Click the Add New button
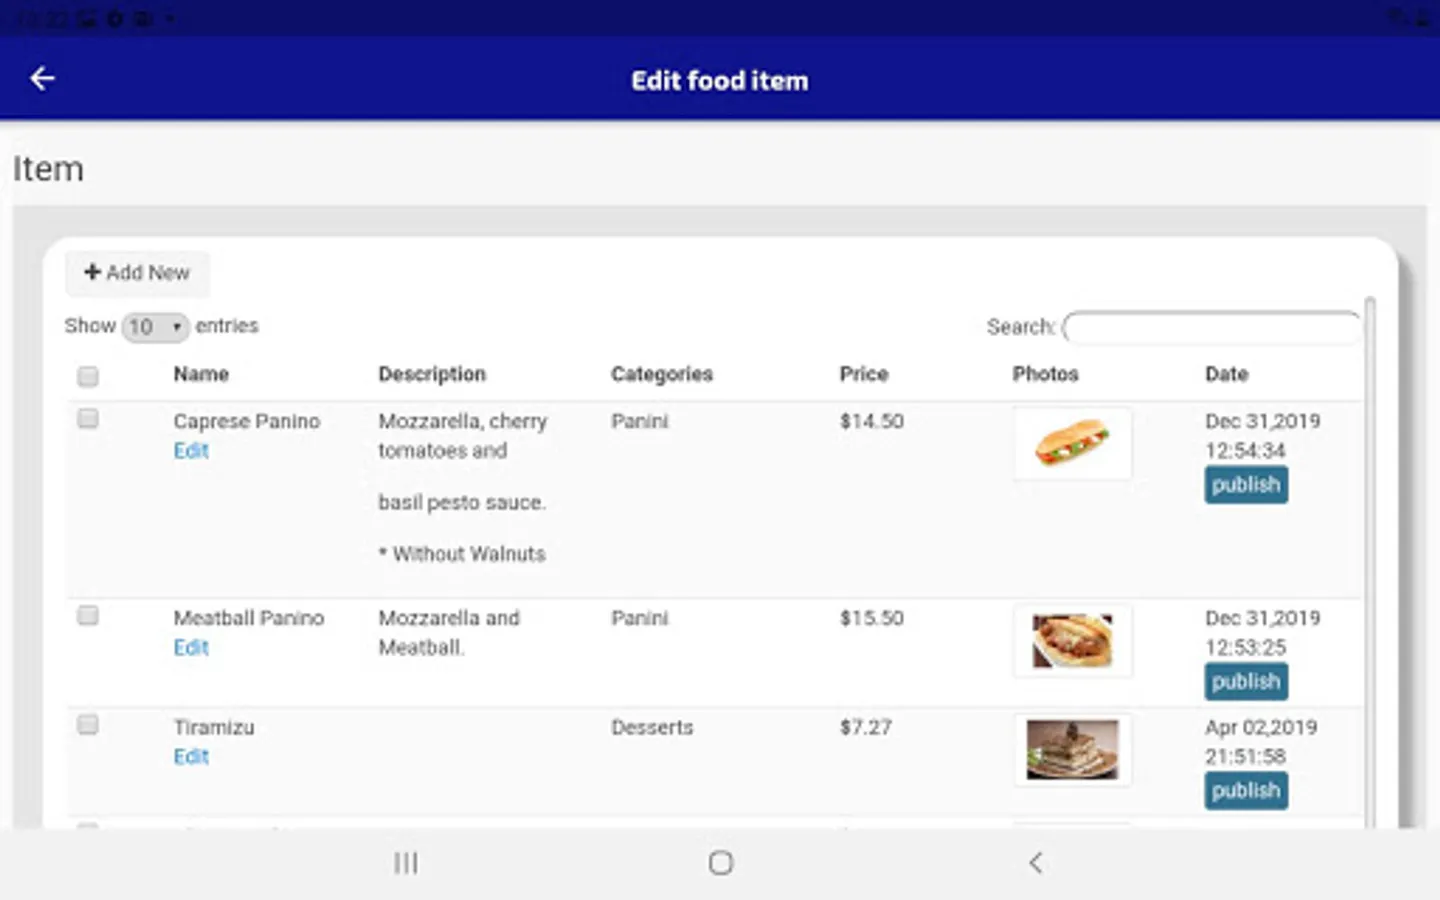Viewport: 1440px width, 900px height. pos(137,273)
